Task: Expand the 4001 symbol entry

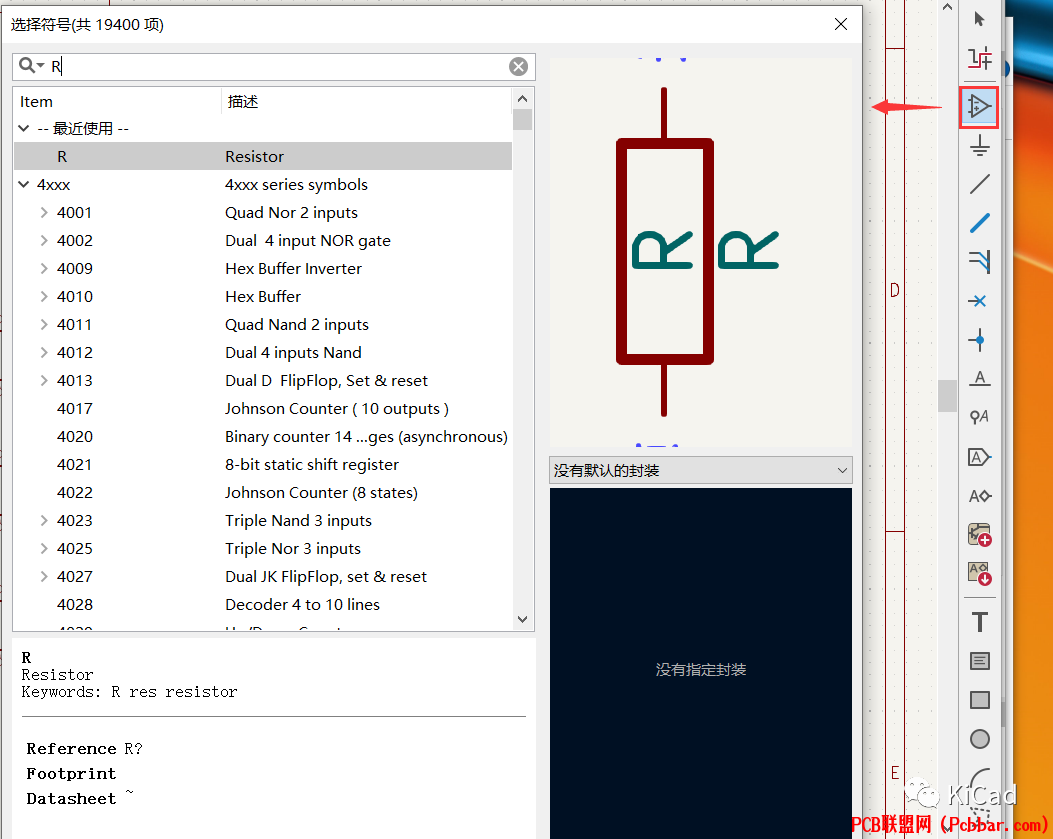Action: (44, 212)
